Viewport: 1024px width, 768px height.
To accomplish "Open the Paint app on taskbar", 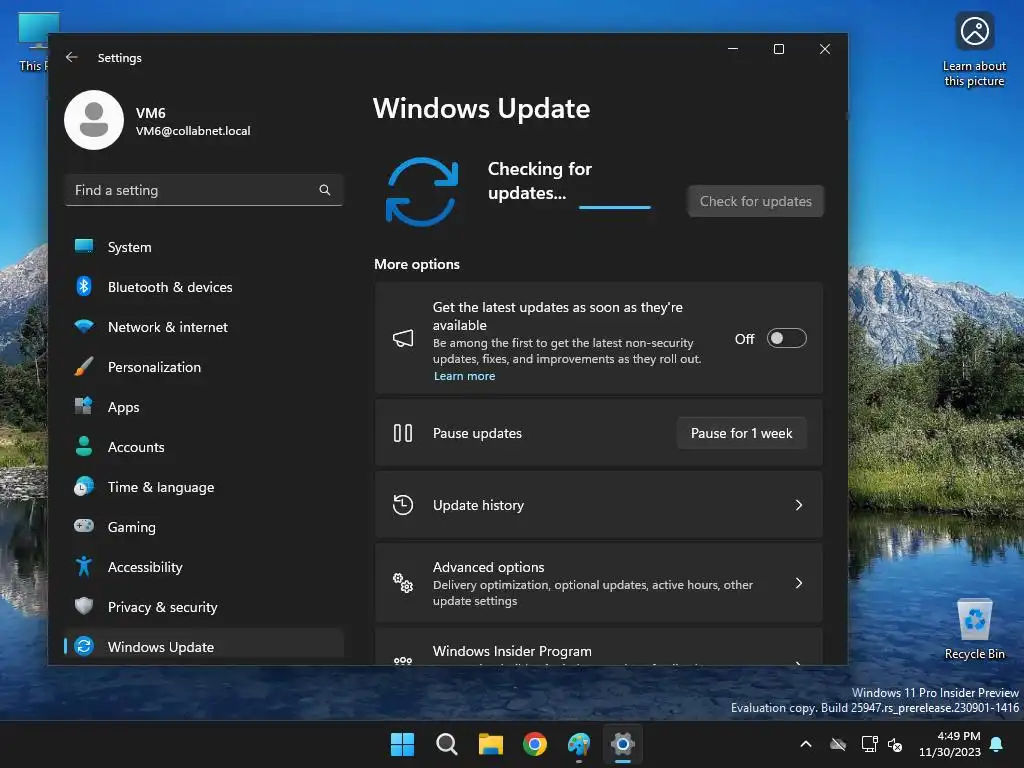I will [x=579, y=744].
